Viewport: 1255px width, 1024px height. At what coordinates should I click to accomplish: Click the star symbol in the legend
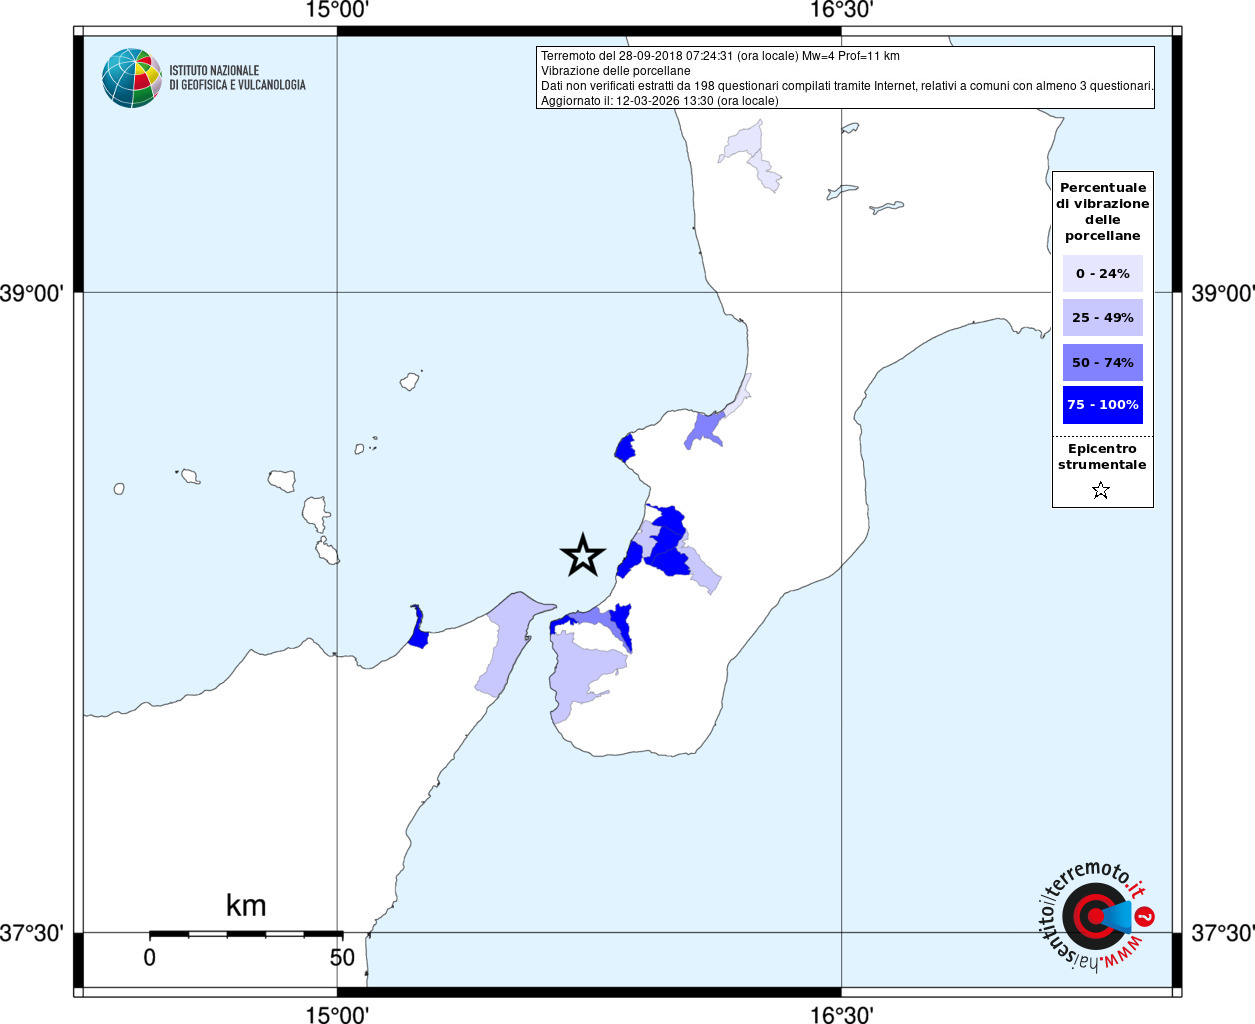coord(1101,490)
